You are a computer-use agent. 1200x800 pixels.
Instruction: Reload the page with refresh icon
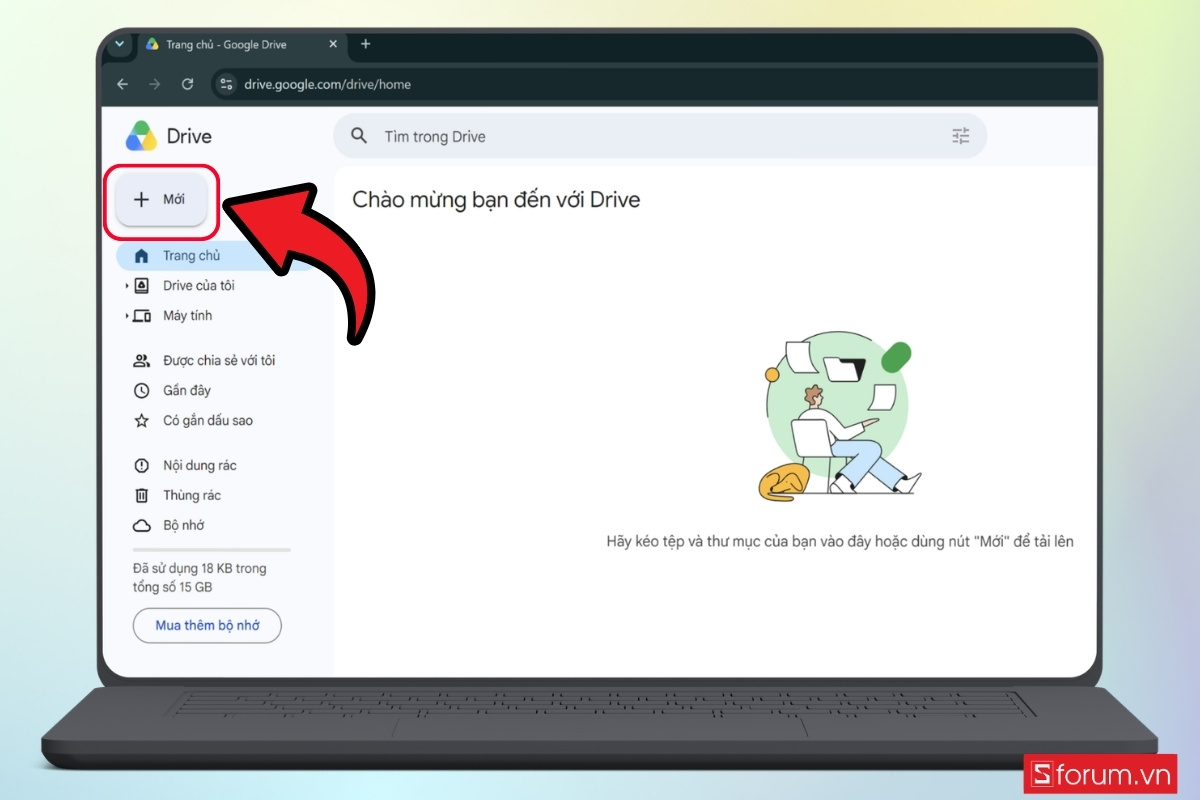(x=187, y=84)
